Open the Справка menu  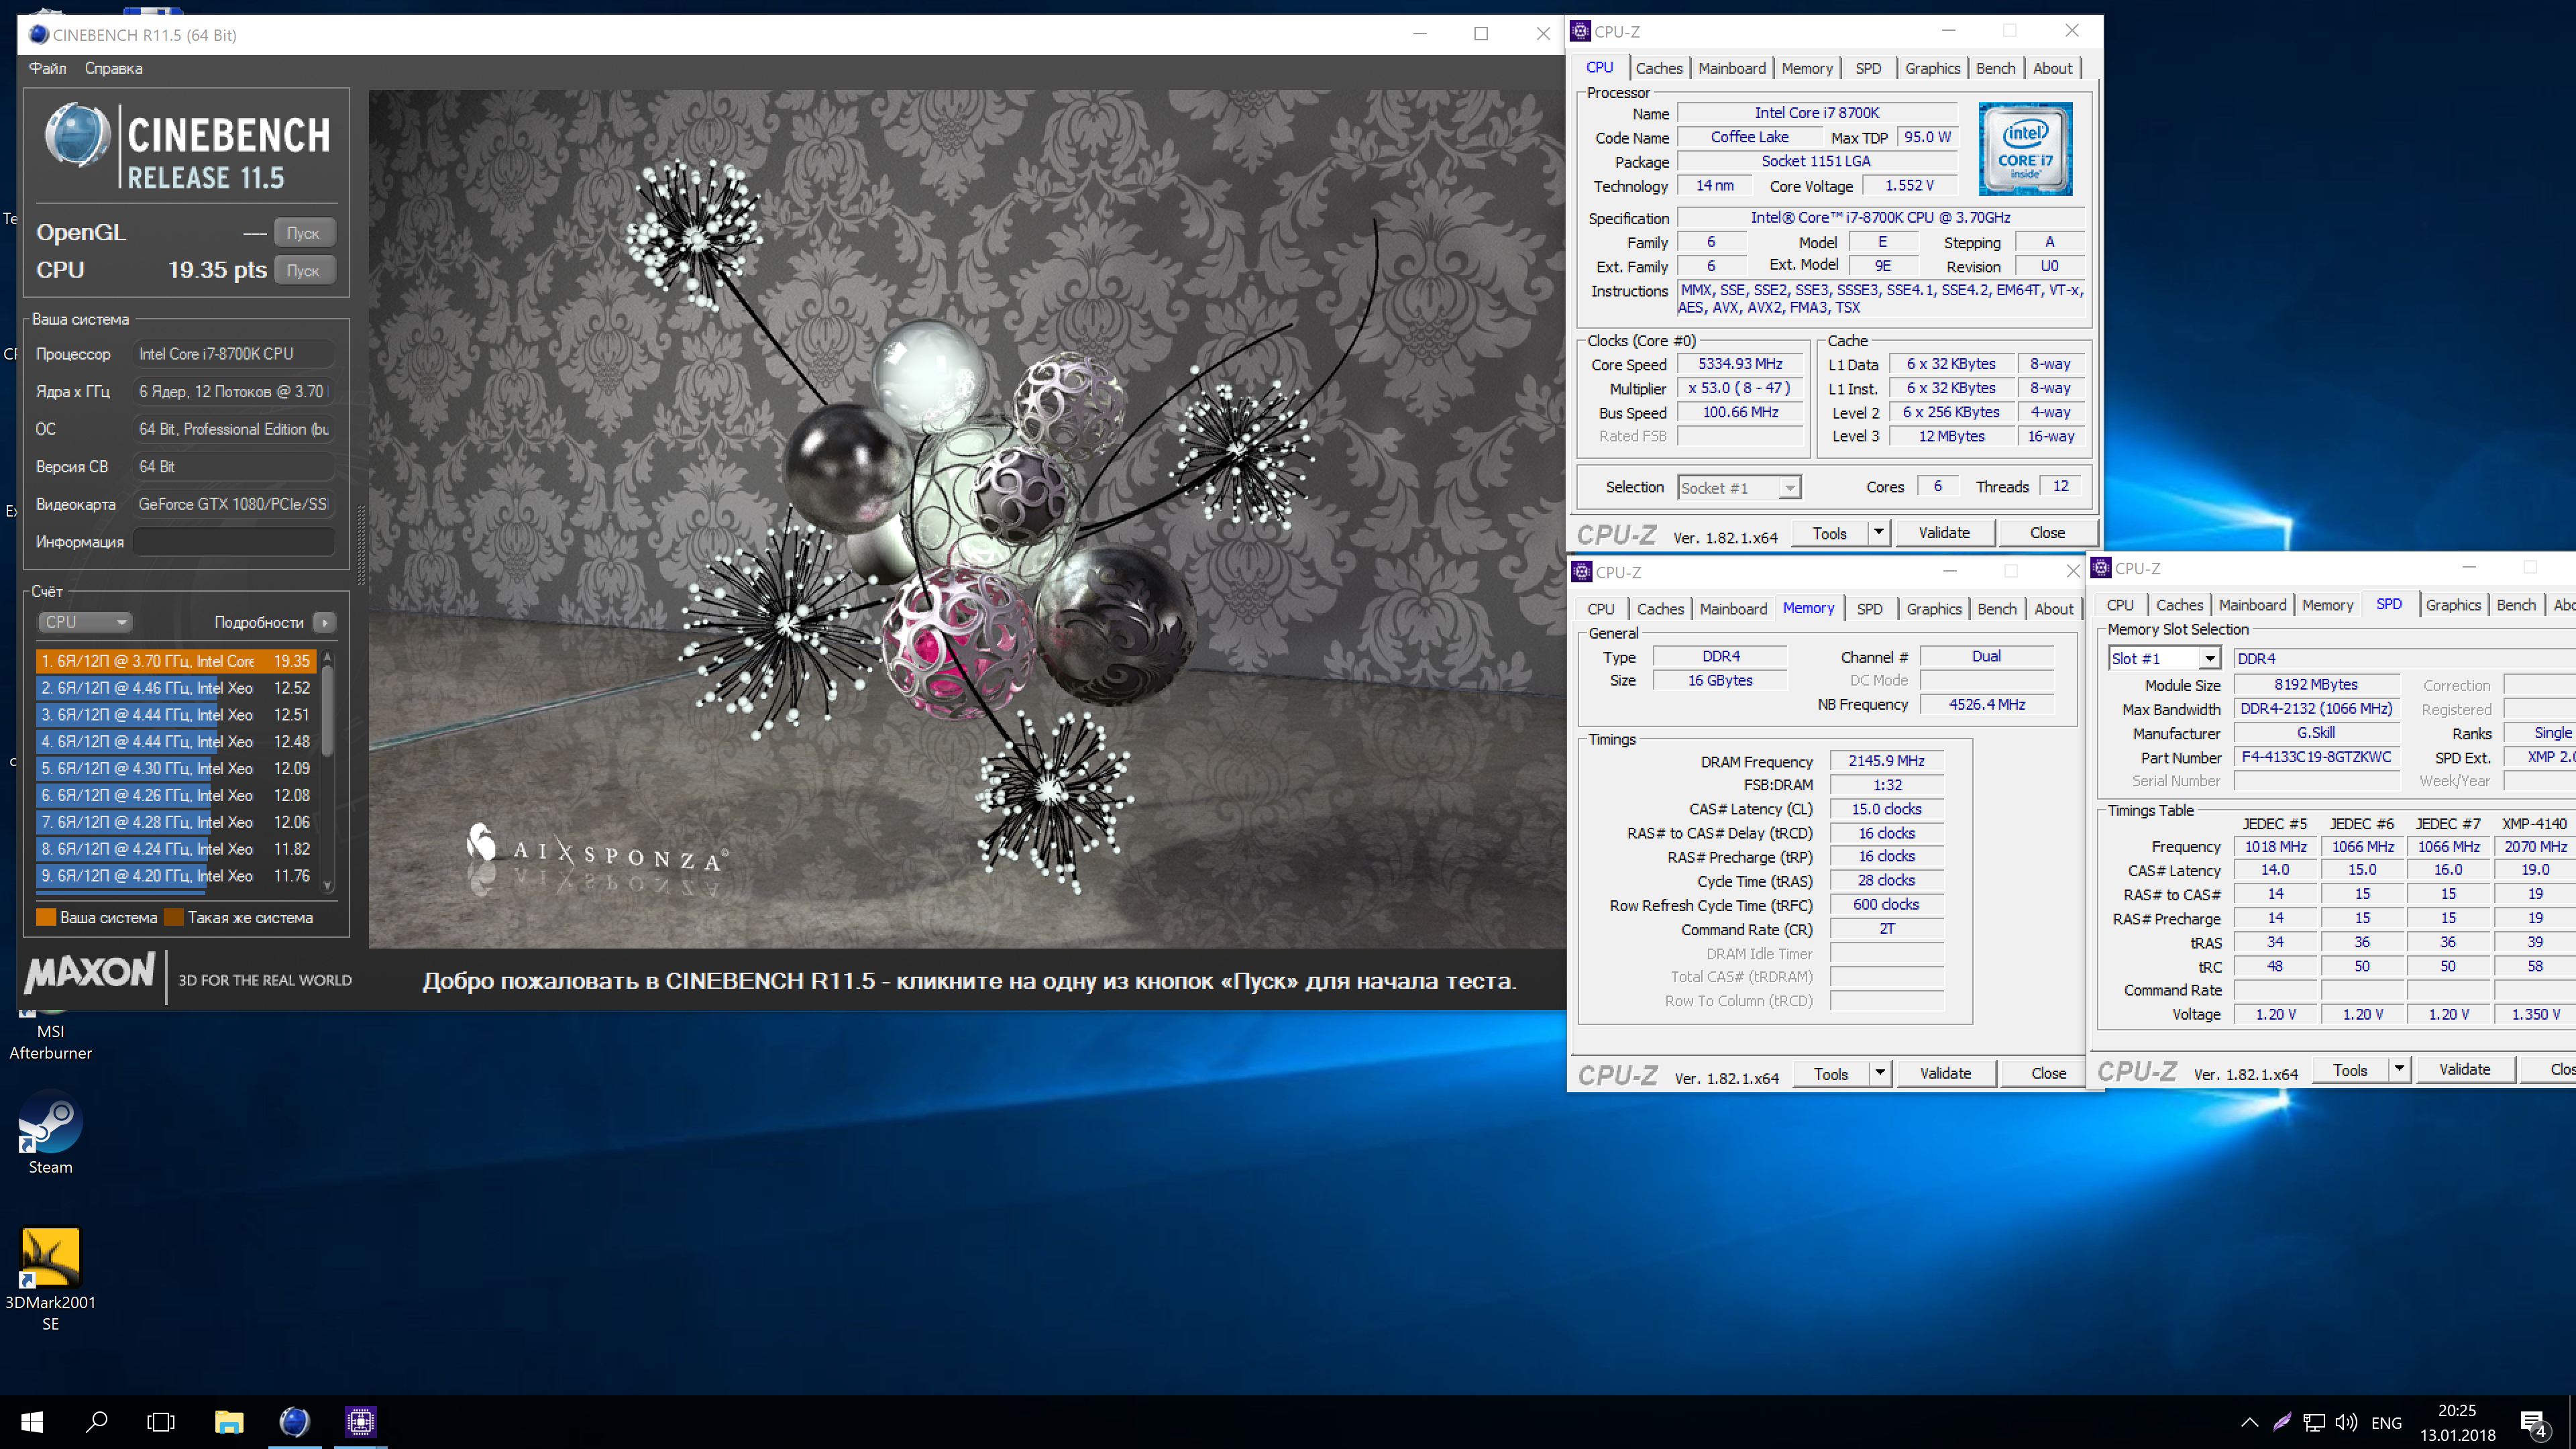click(x=113, y=68)
